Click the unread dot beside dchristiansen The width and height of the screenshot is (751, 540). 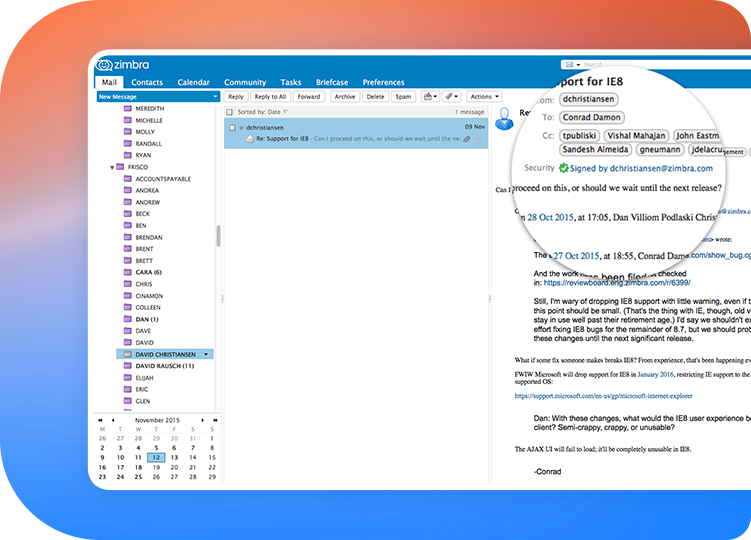click(241, 128)
